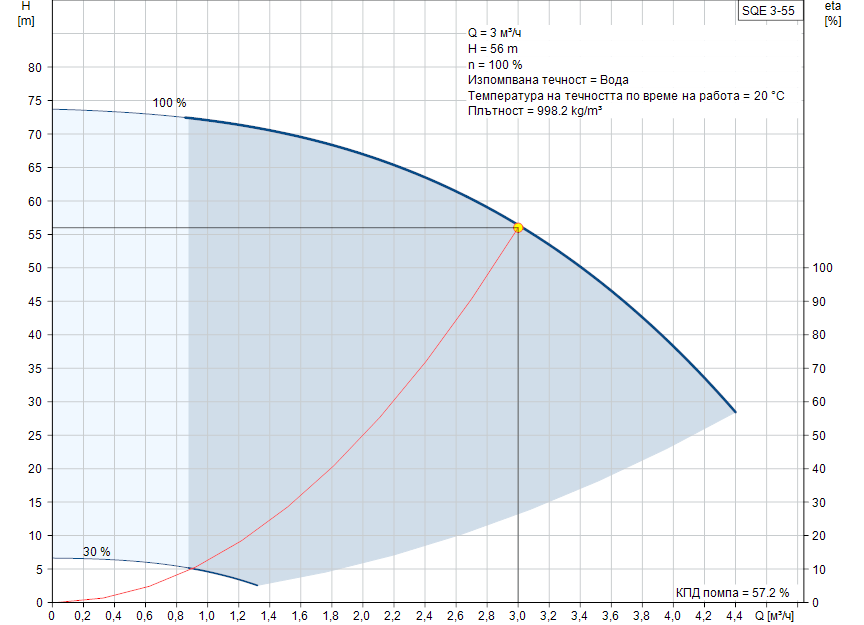Screen dimensions: 864x625
Task: Click the H [m] axis title
Action: pyautogui.click(x=26, y=14)
